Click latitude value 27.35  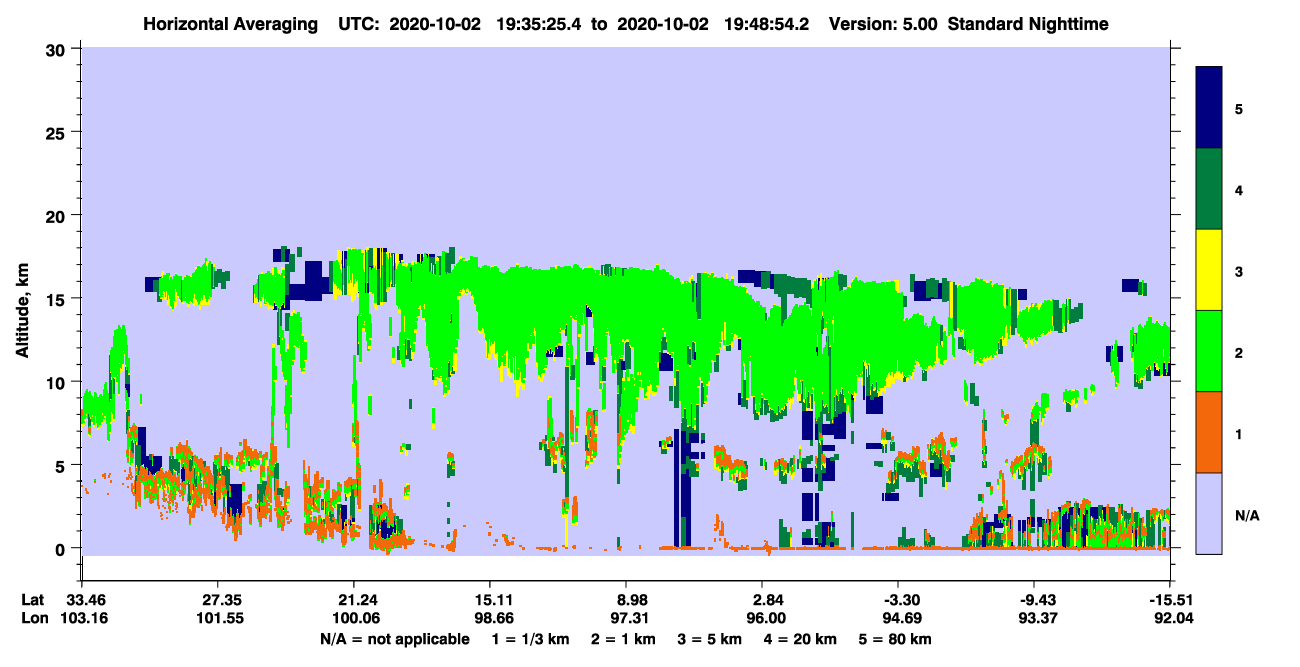click(x=217, y=600)
